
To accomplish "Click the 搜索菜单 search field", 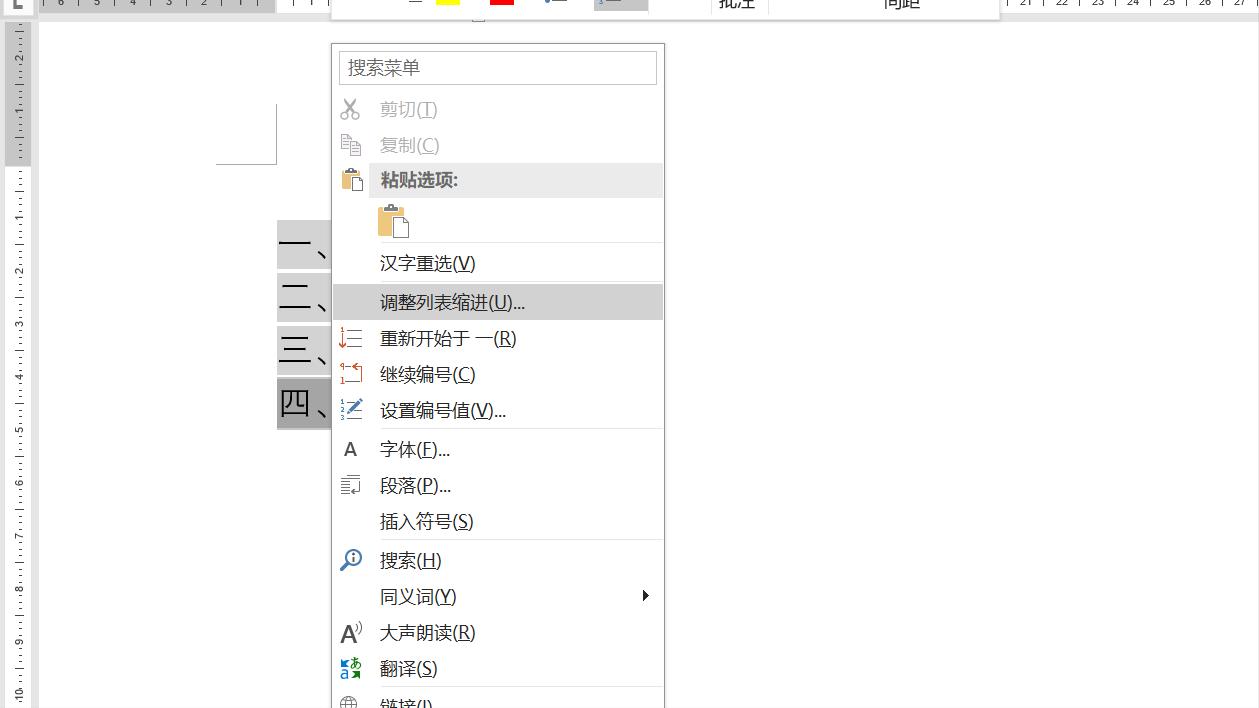I will point(498,68).
